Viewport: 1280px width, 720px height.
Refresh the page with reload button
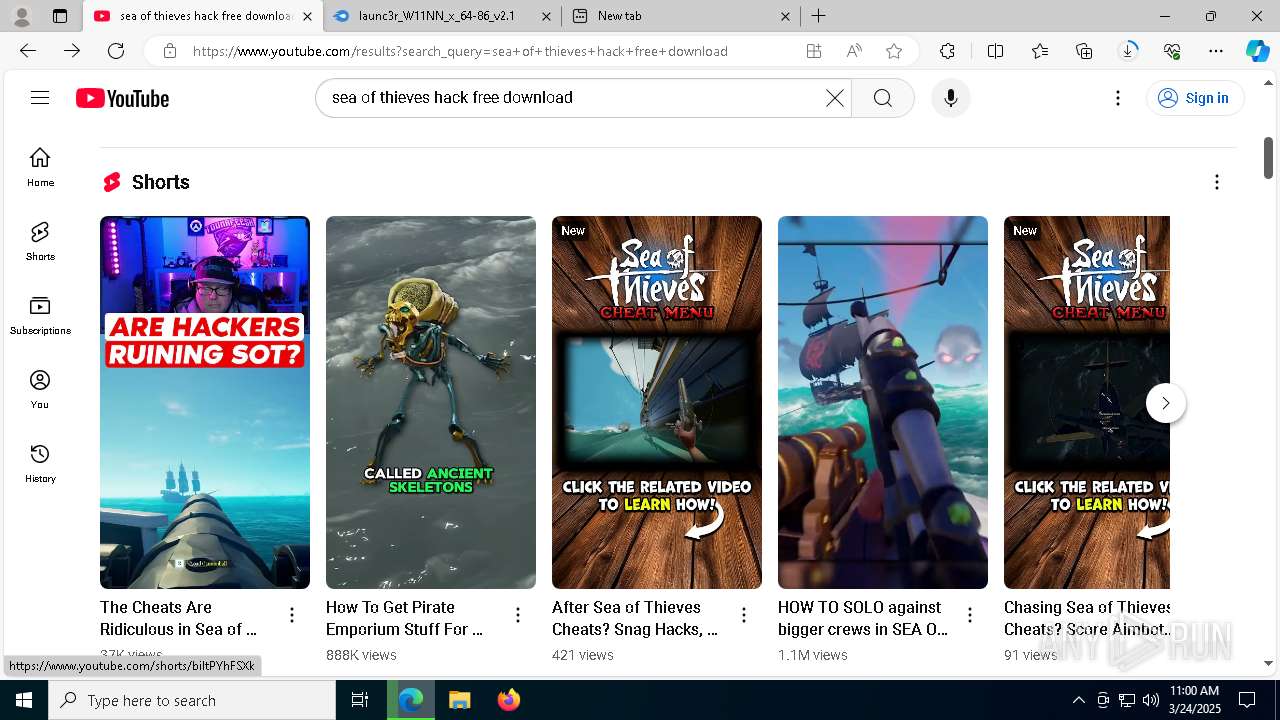point(116,51)
